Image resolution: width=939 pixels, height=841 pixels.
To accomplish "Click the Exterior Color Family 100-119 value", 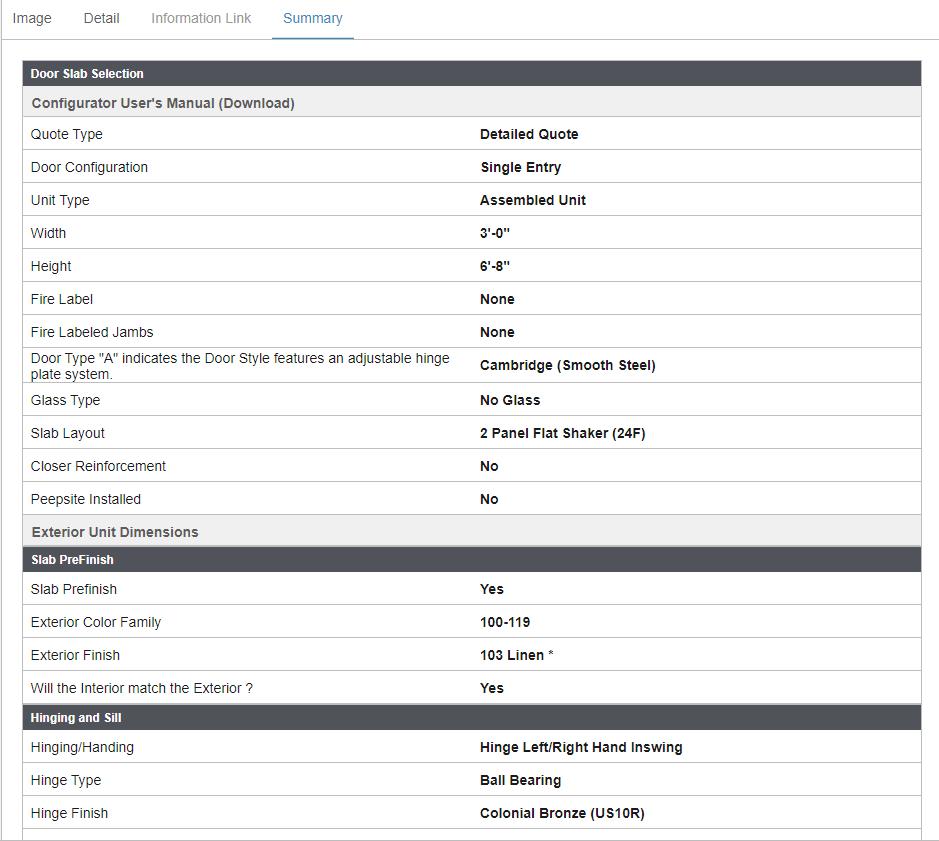I will pos(505,622).
